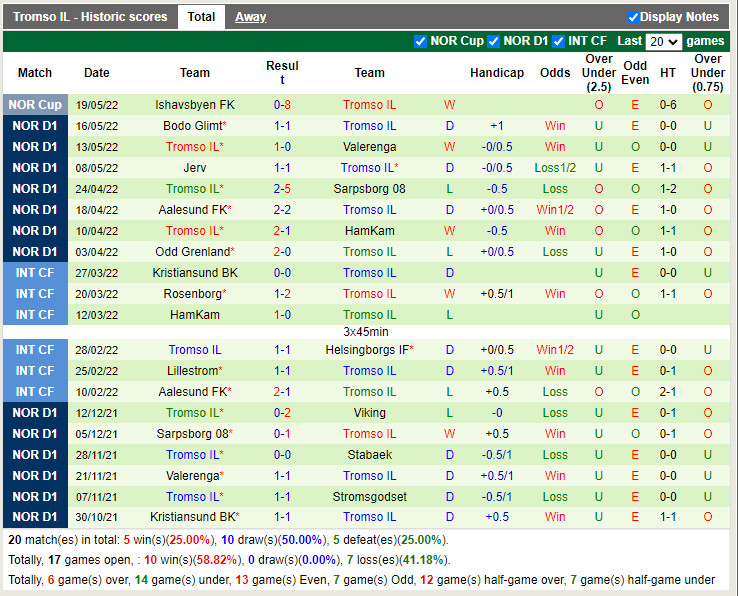Open the Jerv team page

[x=195, y=168]
